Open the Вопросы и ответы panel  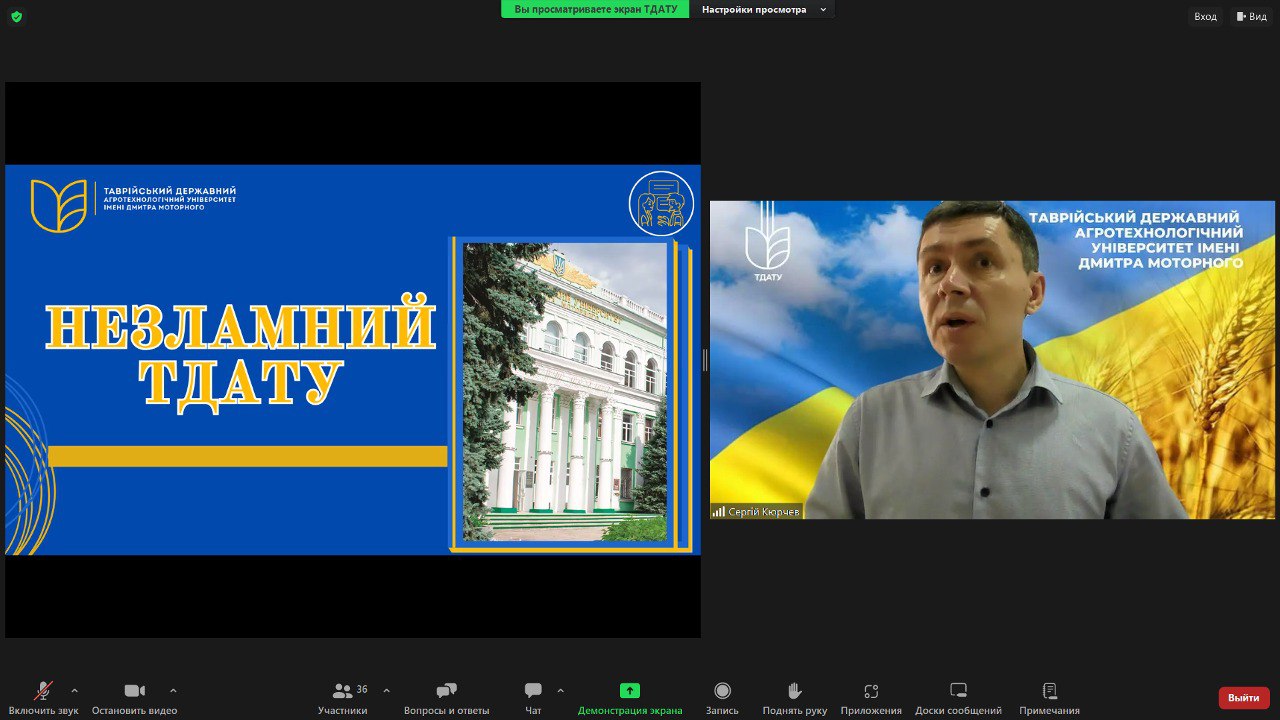point(447,698)
